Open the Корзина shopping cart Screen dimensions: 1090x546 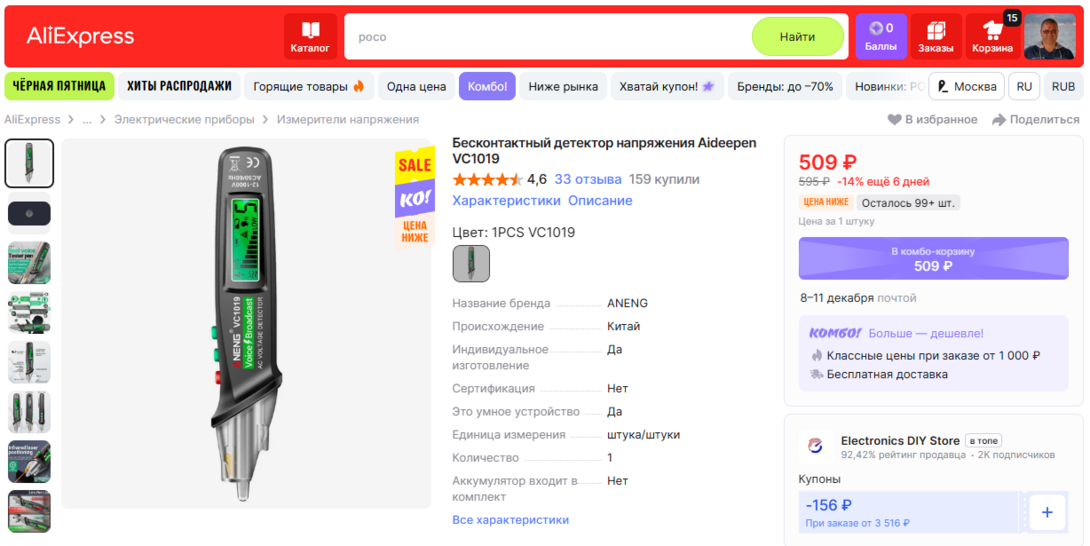[992, 36]
